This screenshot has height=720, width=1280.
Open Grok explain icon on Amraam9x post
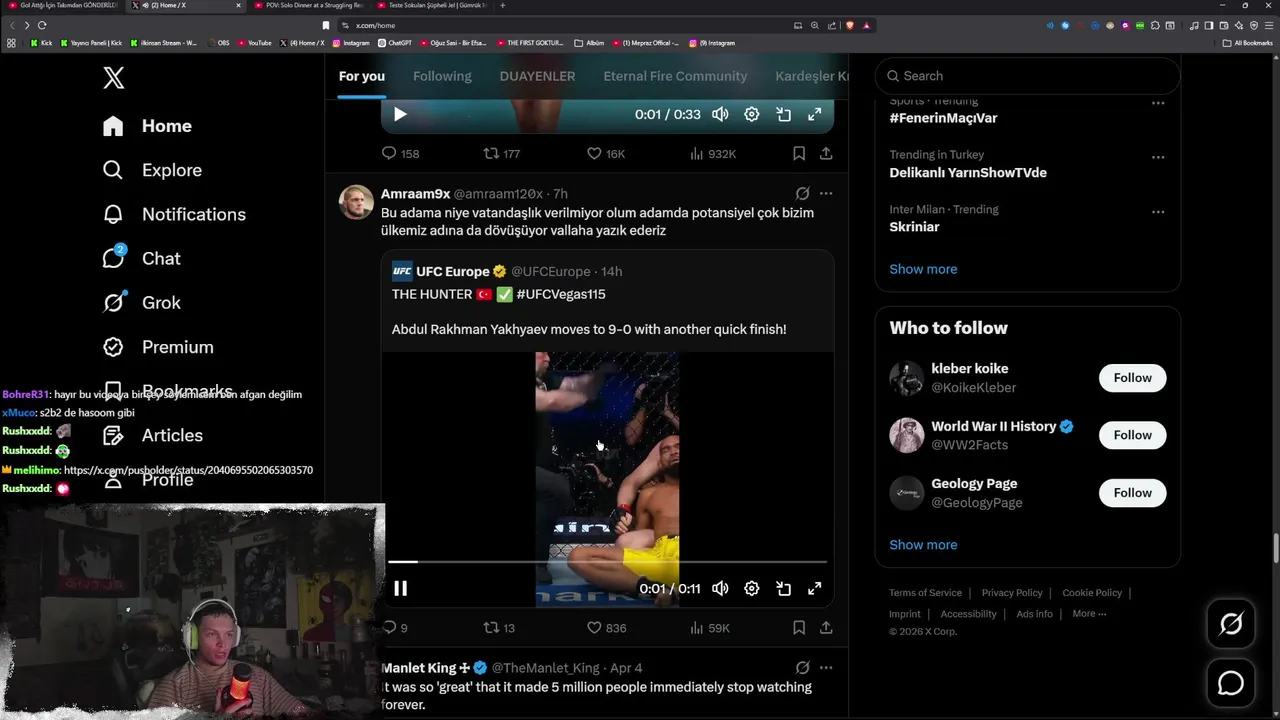tap(802, 193)
